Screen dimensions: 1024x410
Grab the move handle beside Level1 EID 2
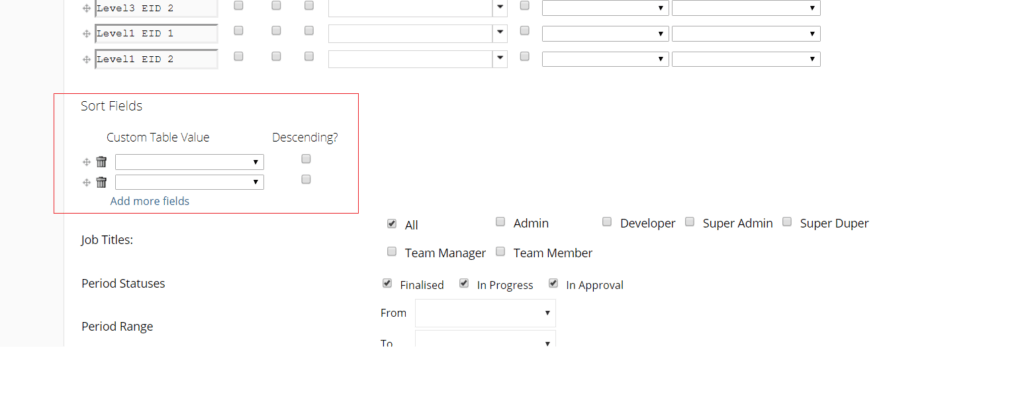pyautogui.click(x=86, y=59)
